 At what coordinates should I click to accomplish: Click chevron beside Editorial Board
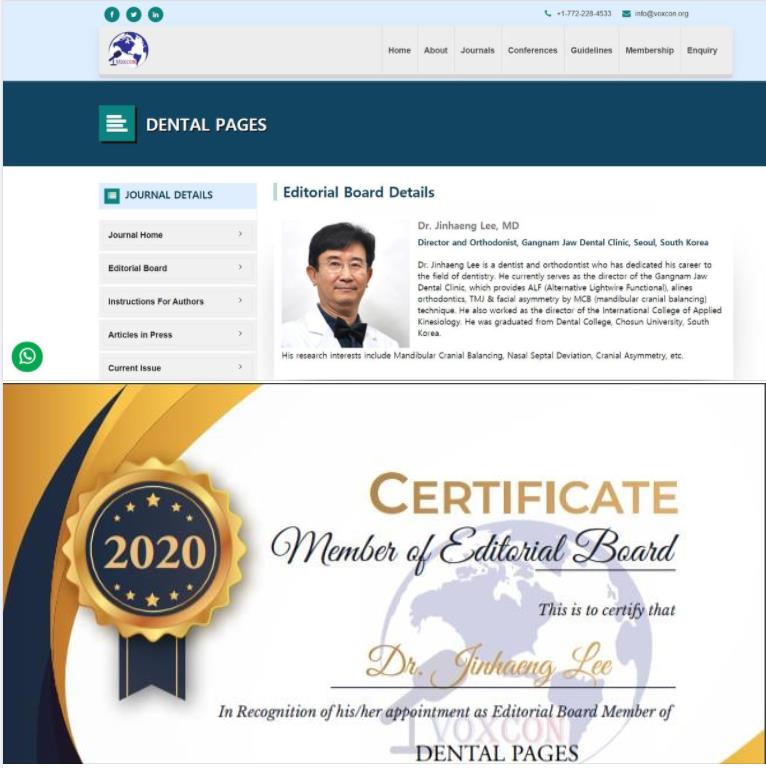[x=240, y=267]
